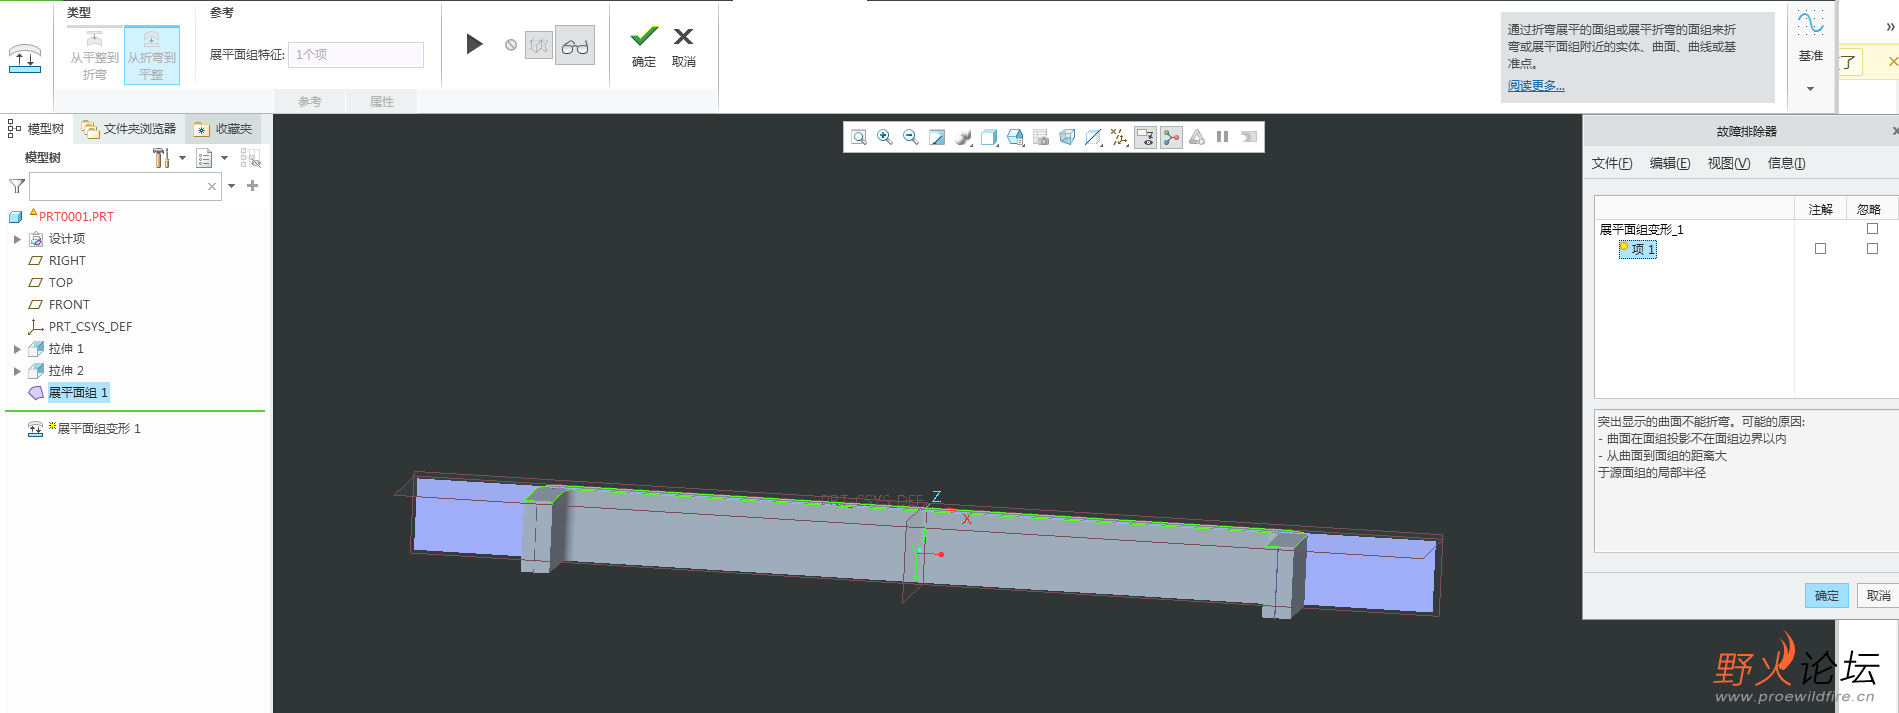This screenshot has width=1899, height=713.
Task: Click the model tree search field
Action: [124, 186]
